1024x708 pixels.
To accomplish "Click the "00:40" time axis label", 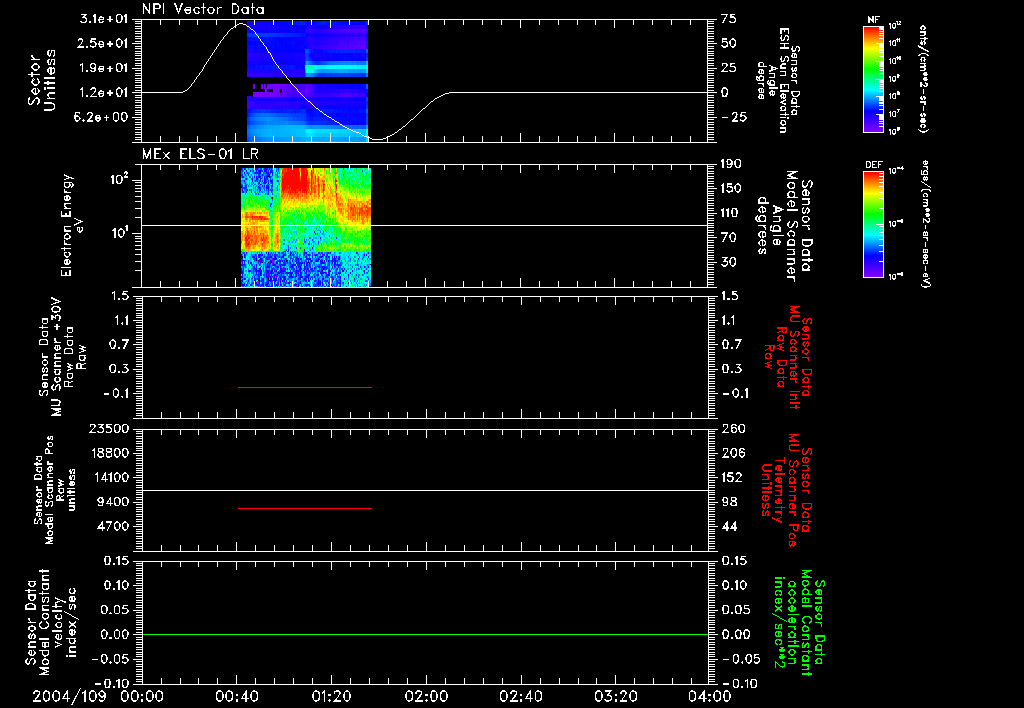I will tap(237, 697).
